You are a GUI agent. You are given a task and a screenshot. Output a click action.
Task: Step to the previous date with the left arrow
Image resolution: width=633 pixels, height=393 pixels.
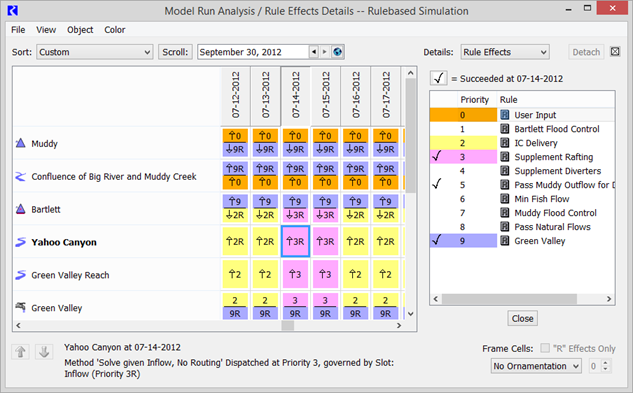coord(314,52)
